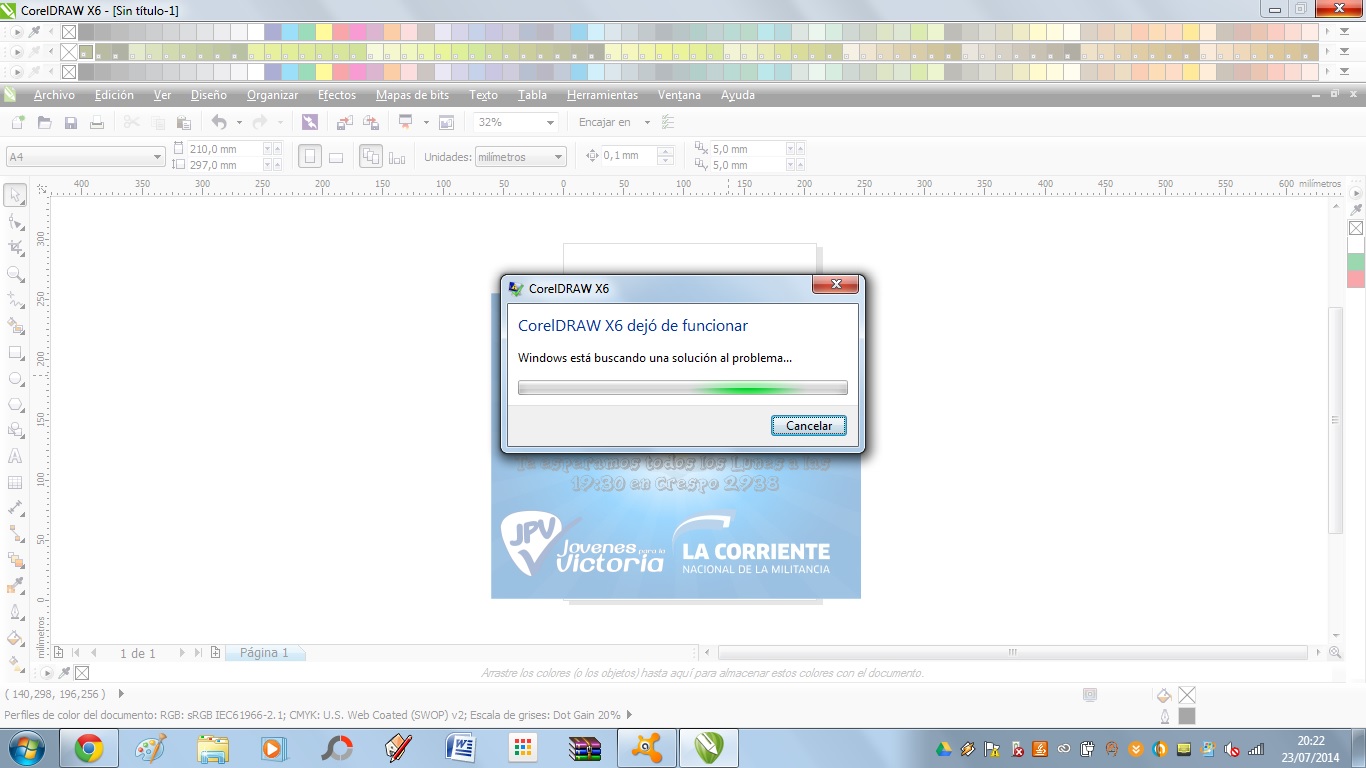Open the Ayuda menu
Image resolution: width=1366 pixels, height=768 pixels.
click(738, 95)
